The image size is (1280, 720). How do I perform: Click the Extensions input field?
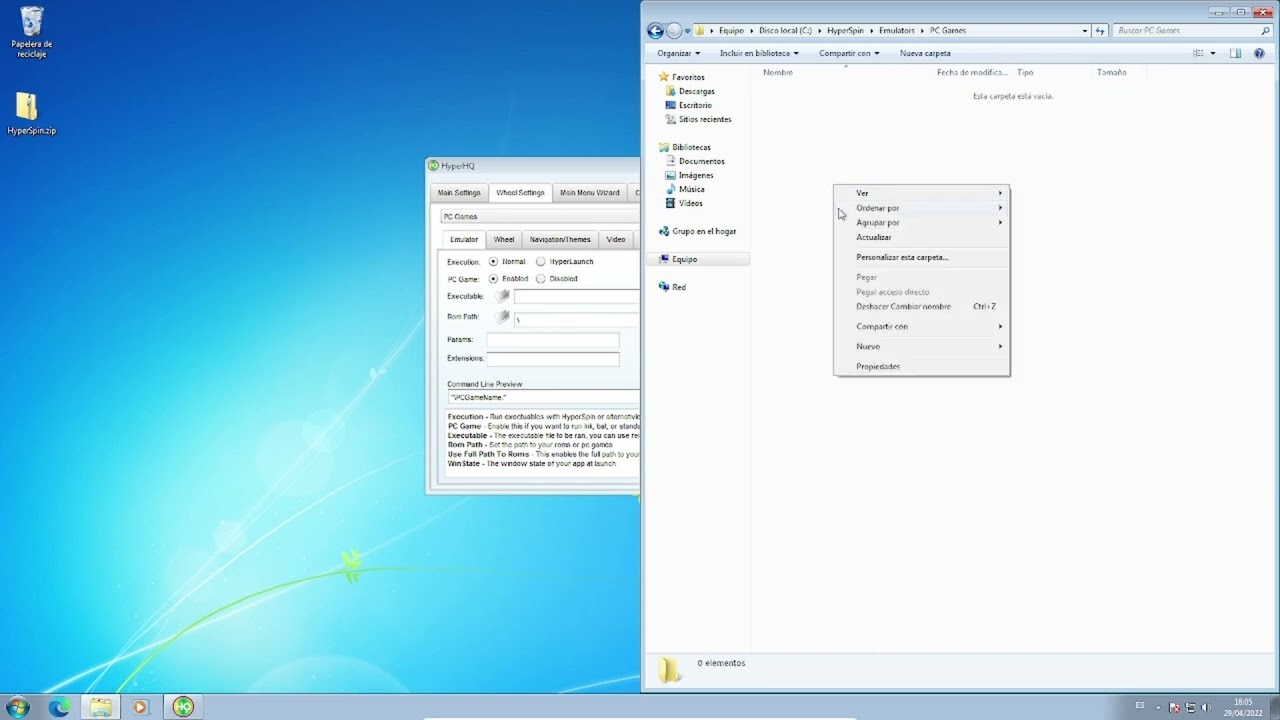pyautogui.click(x=553, y=358)
